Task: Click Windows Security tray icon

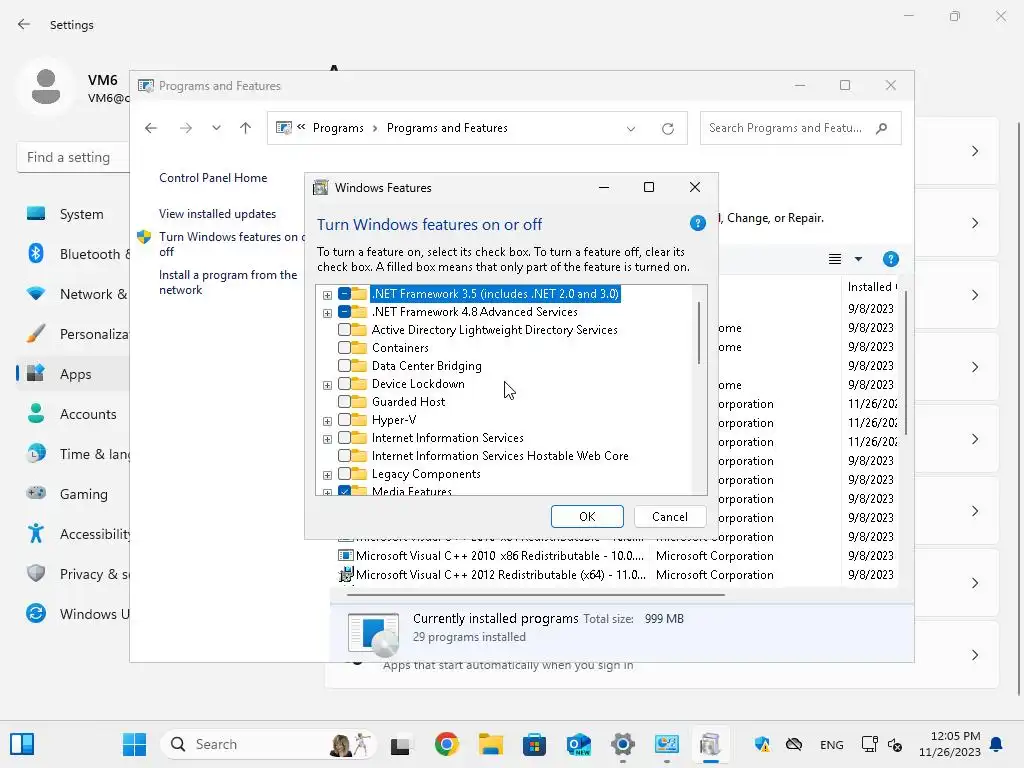Action: 761,744
